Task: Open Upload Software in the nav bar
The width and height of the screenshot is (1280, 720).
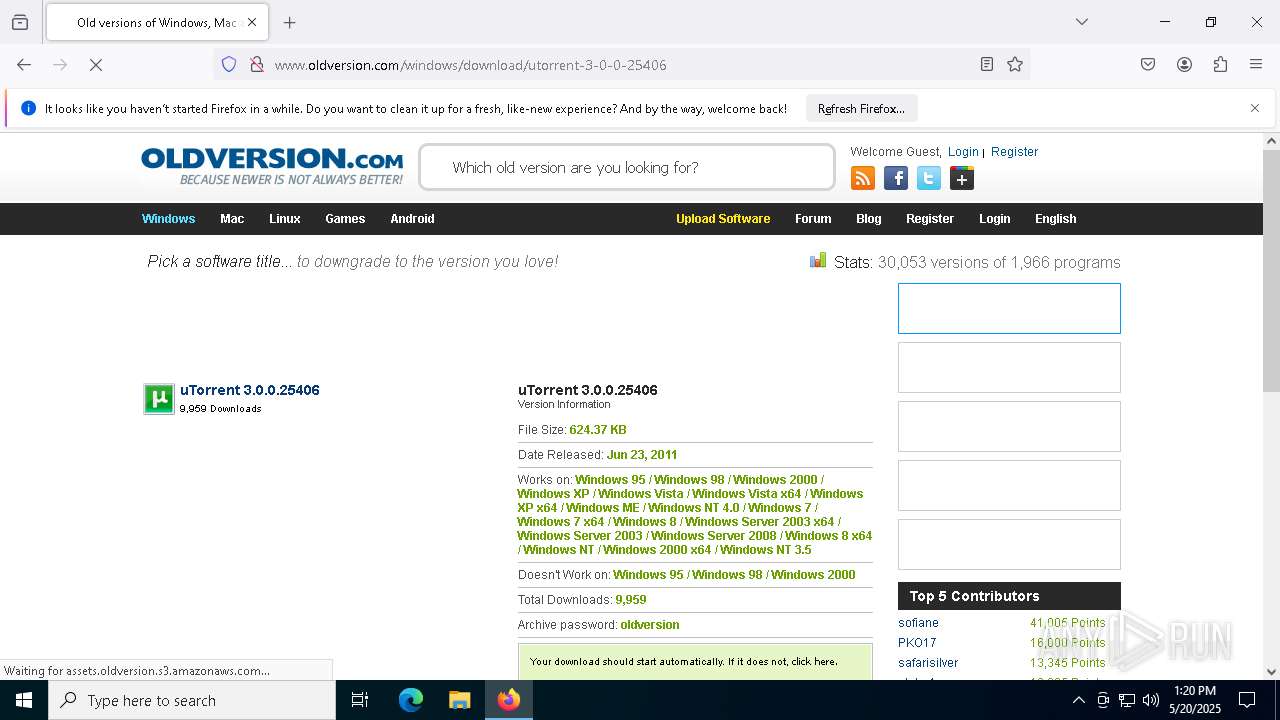Action: click(x=723, y=219)
